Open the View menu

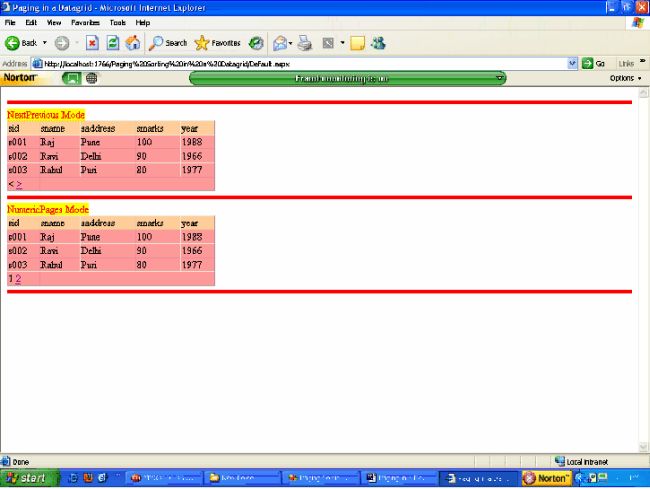54,23
